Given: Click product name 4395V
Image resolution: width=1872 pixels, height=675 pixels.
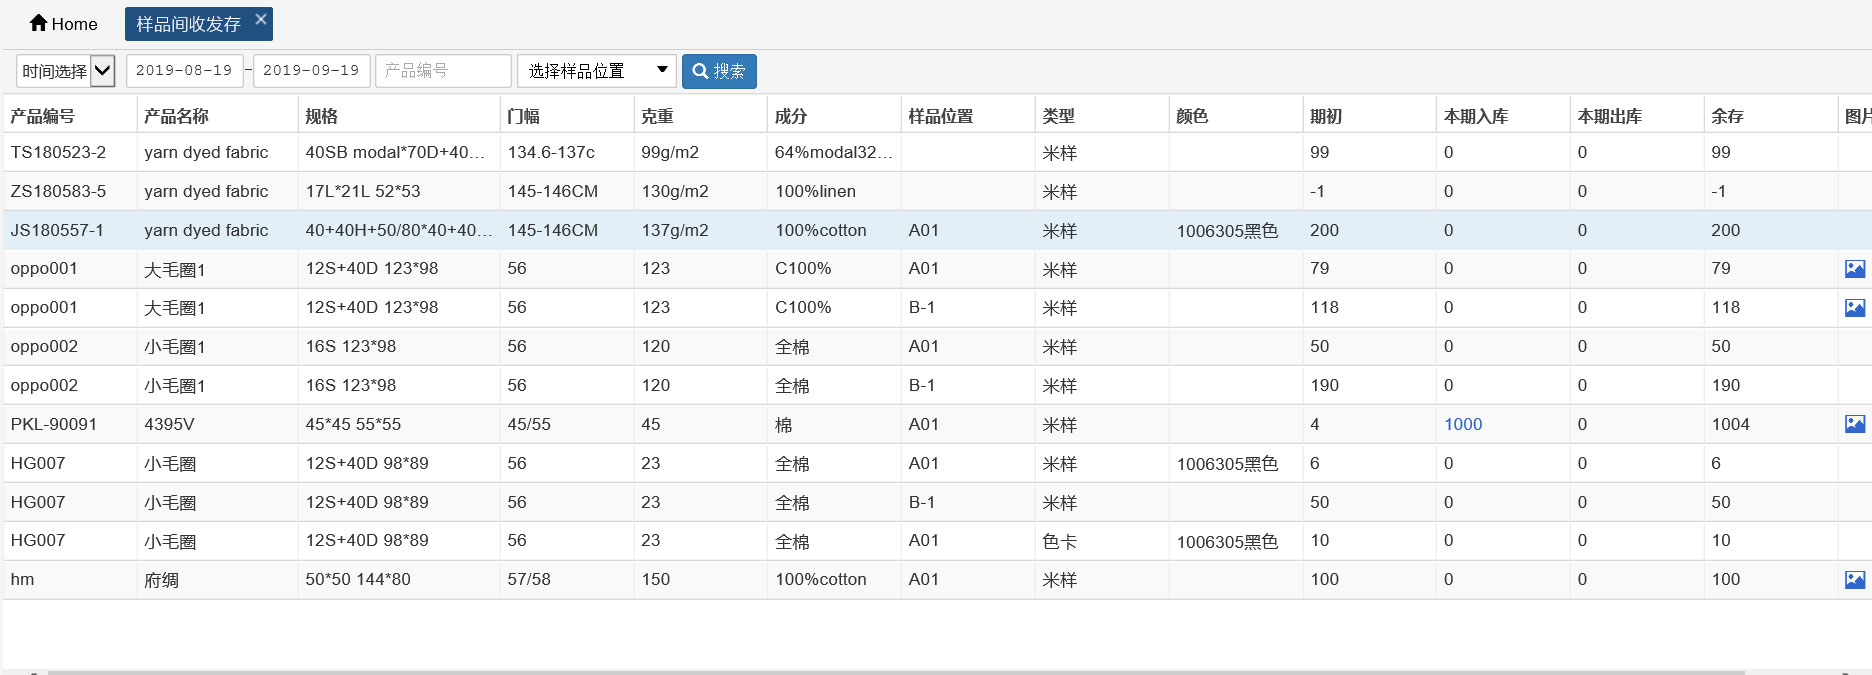Looking at the screenshot, I should click(x=169, y=424).
